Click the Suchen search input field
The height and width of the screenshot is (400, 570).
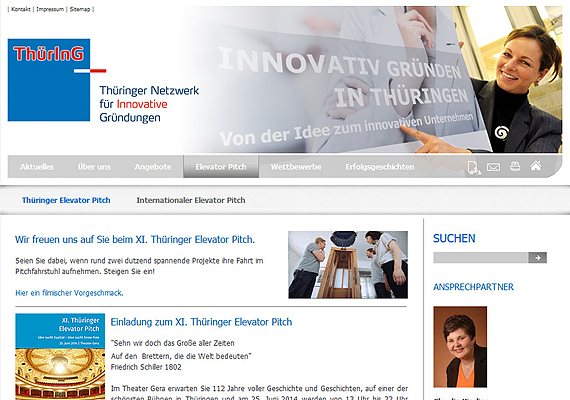click(x=481, y=257)
